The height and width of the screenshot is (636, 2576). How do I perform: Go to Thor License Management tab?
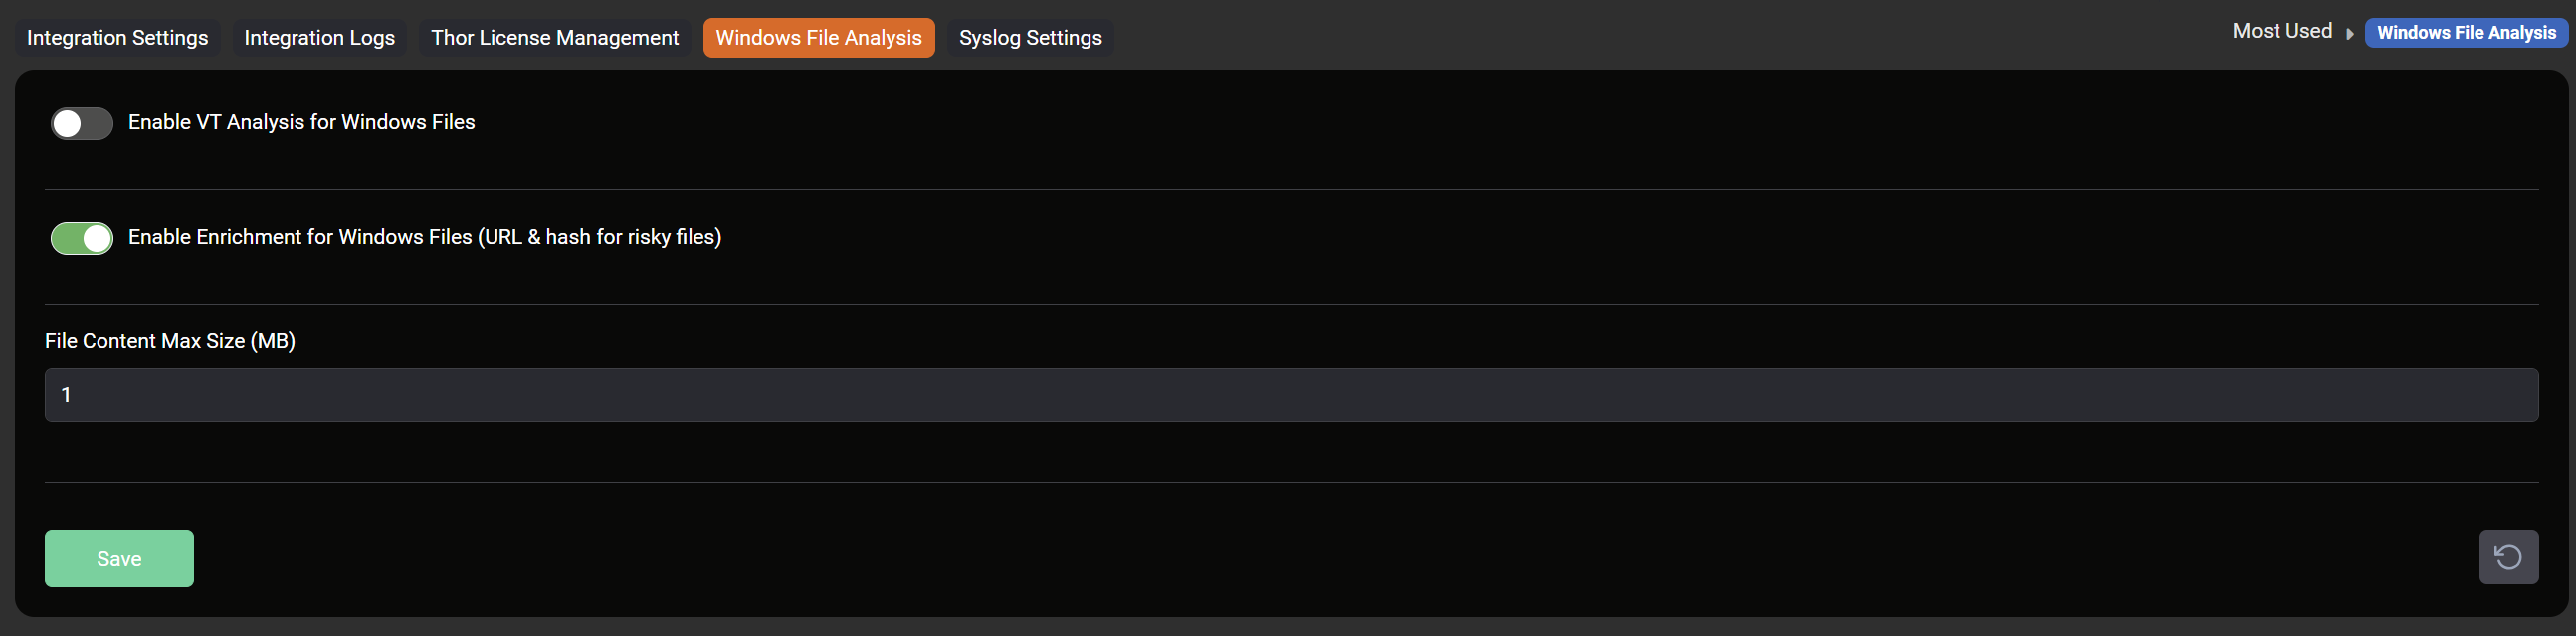pos(554,38)
